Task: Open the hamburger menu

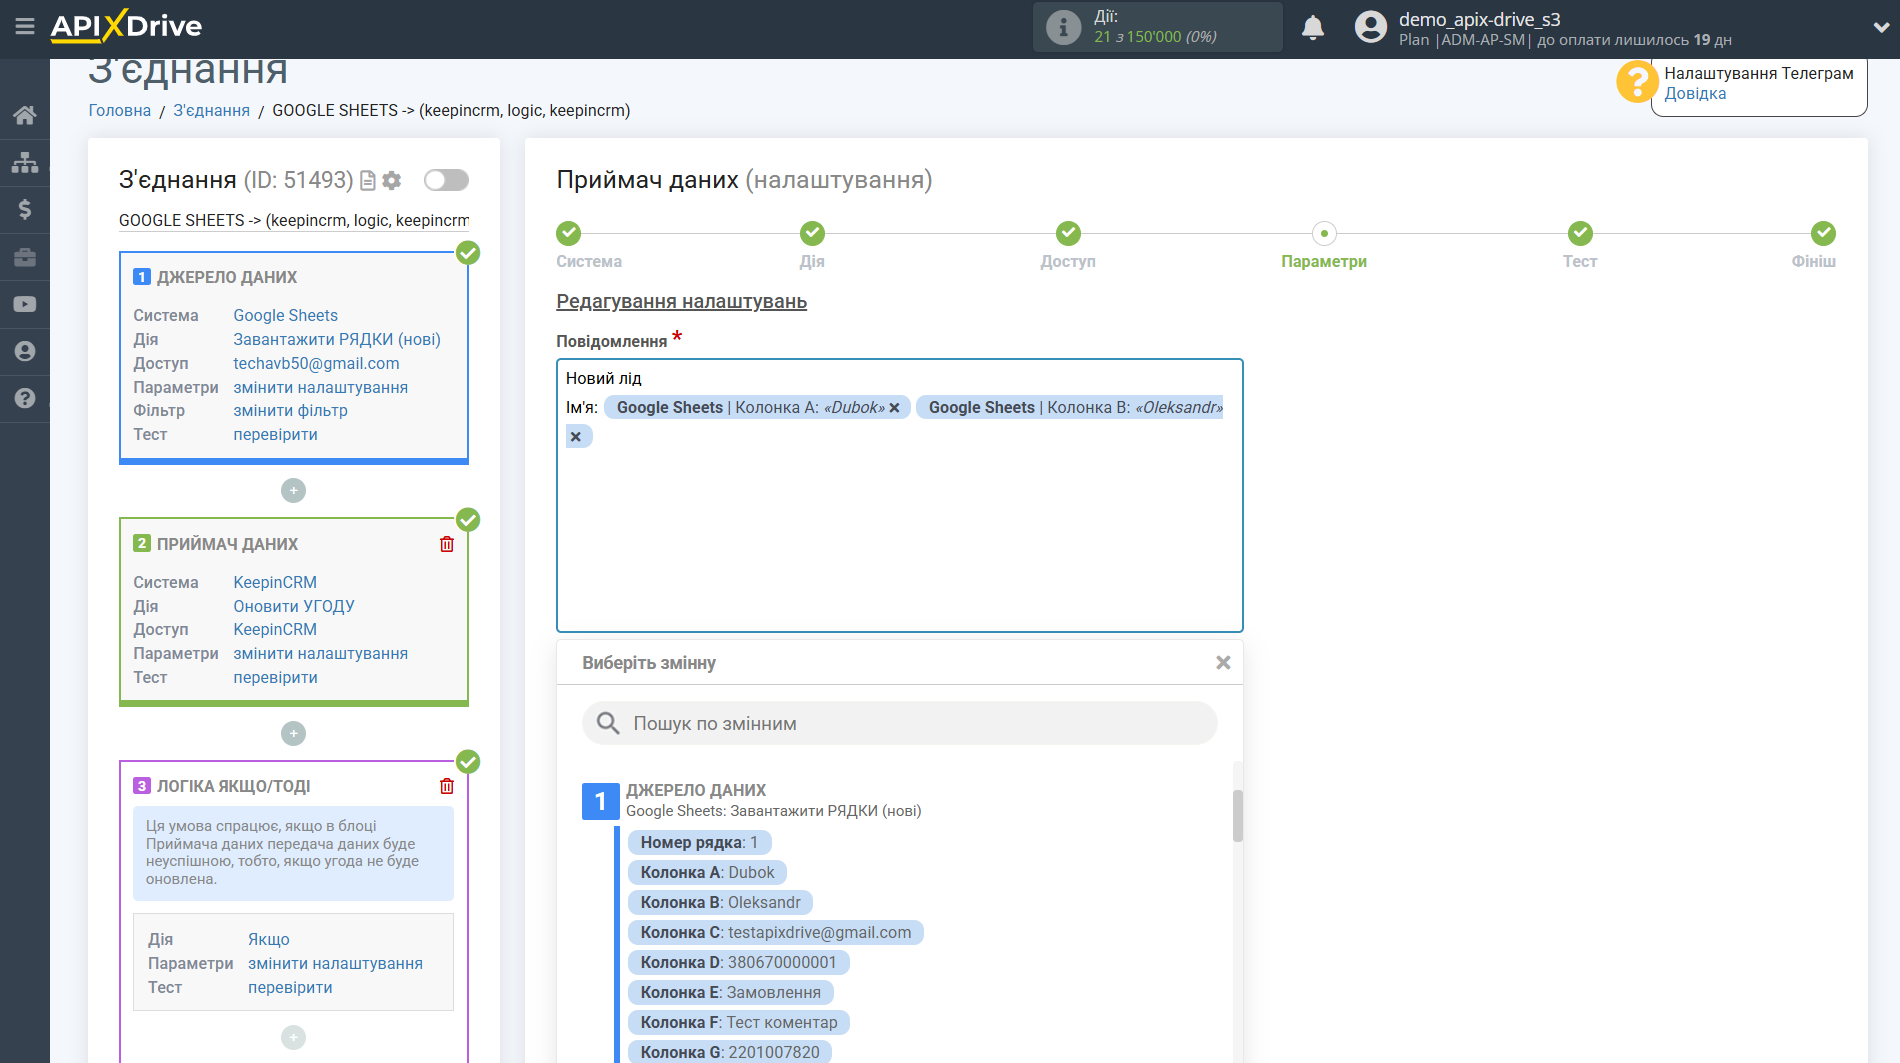Action: [x=25, y=27]
